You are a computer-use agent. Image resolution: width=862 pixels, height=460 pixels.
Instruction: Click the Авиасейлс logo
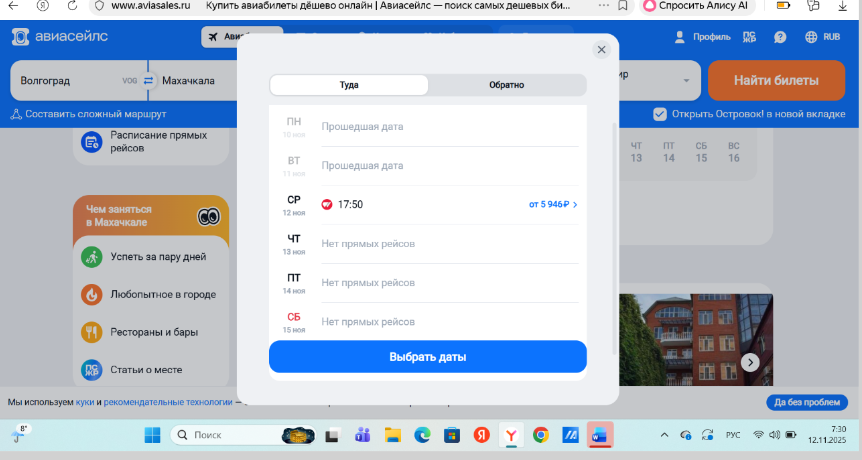[x=60, y=37]
